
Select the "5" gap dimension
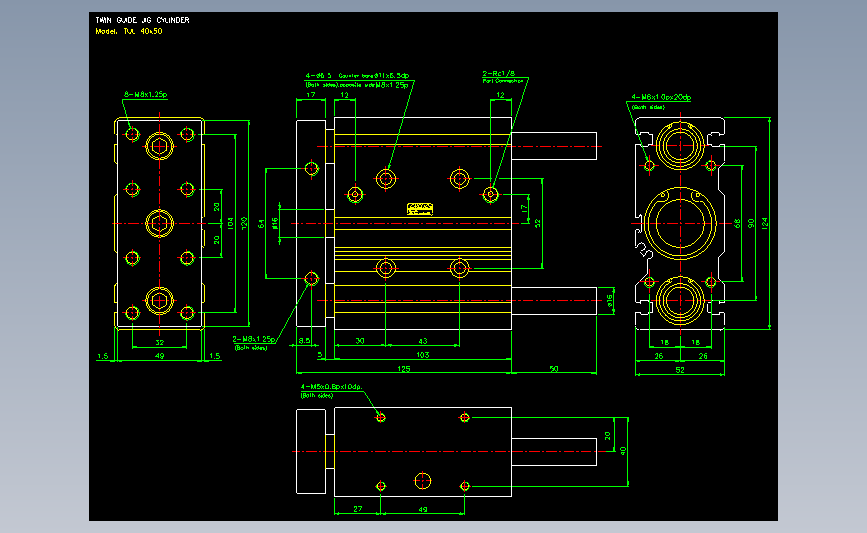pos(320,355)
